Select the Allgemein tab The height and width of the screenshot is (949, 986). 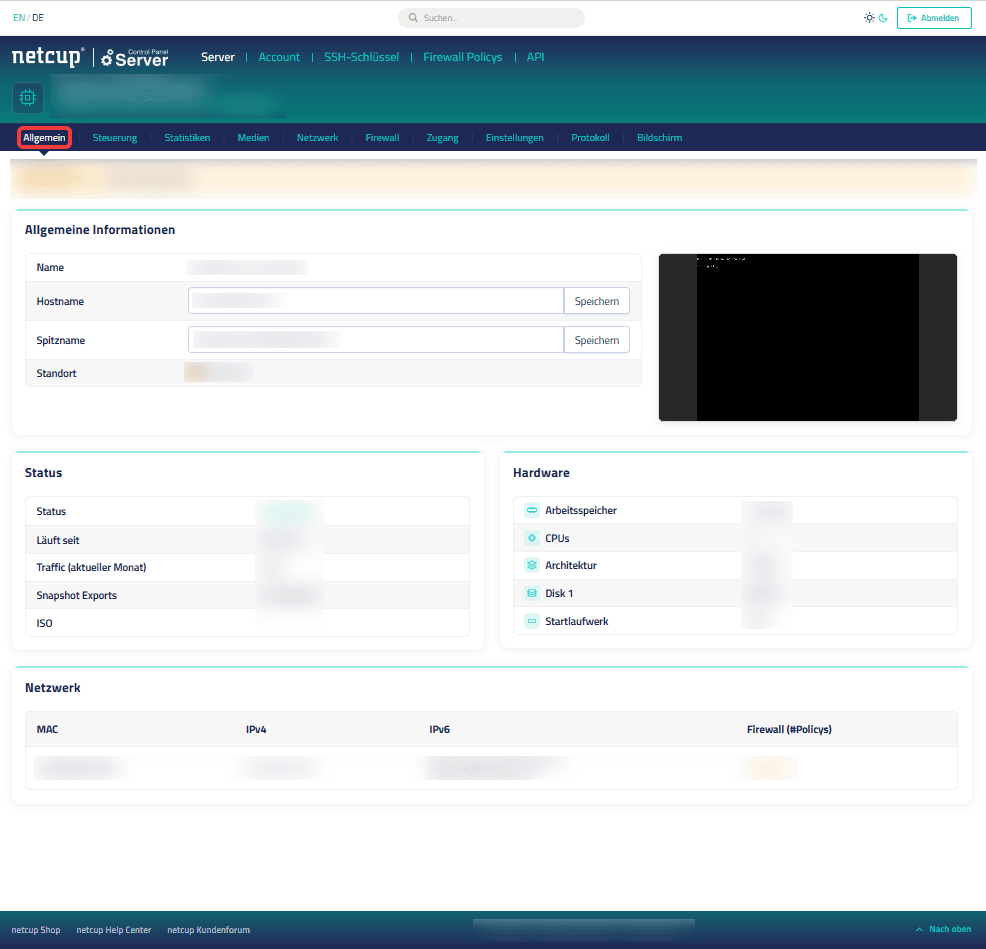[44, 137]
